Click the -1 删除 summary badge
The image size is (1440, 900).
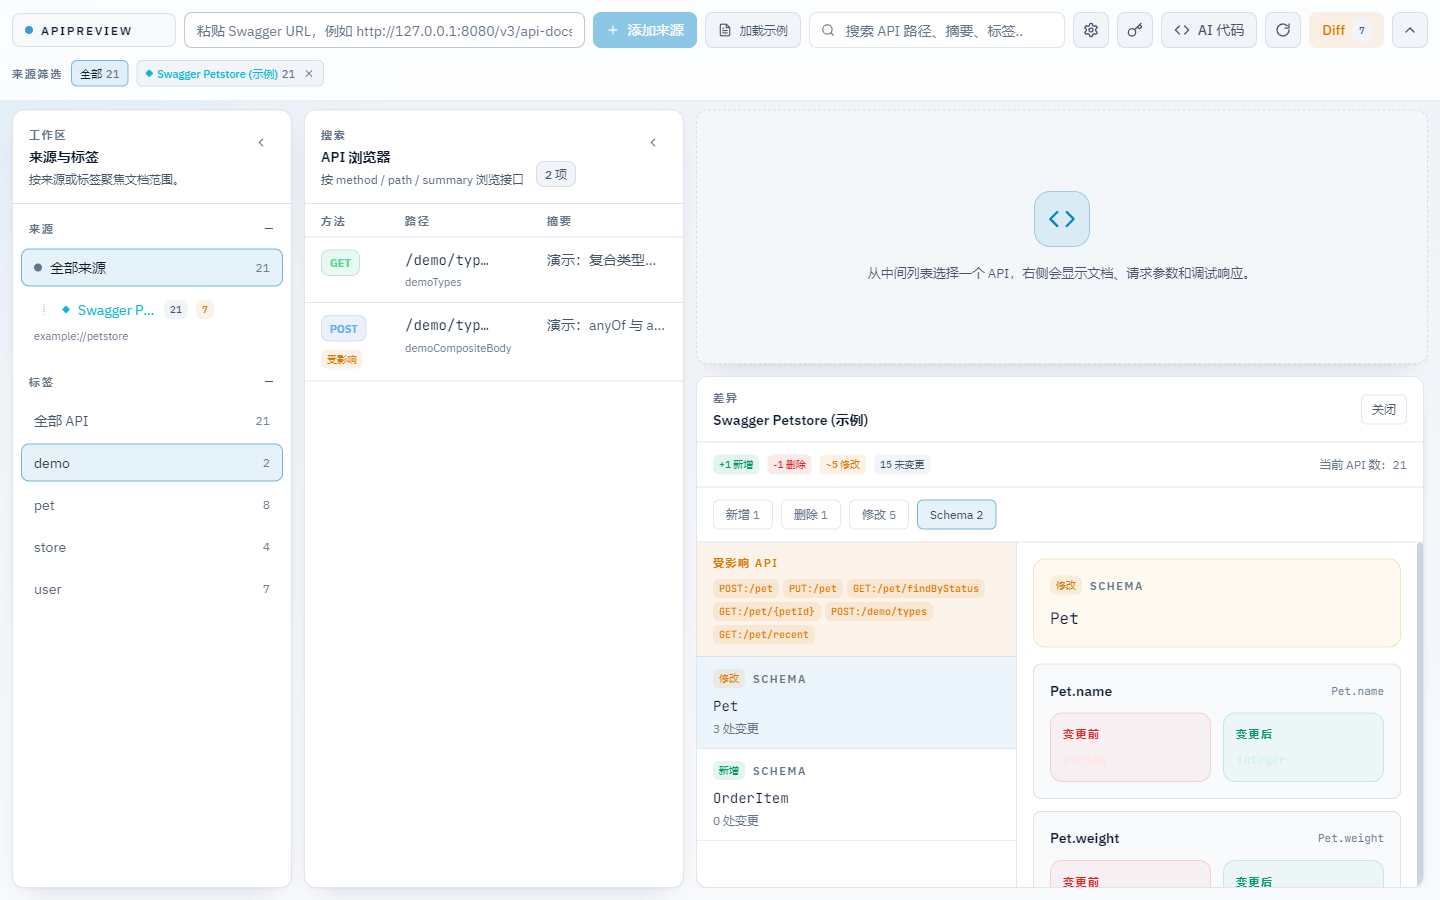pyautogui.click(x=790, y=465)
